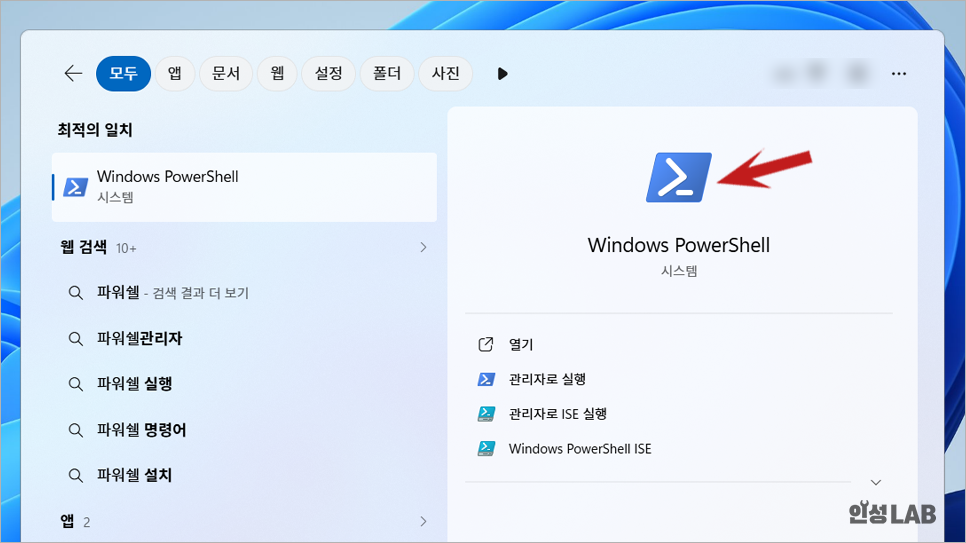This screenshot has height=543, width=966.
Task: Click the Windows PowerShell title in preview pane
Action: 679,245
